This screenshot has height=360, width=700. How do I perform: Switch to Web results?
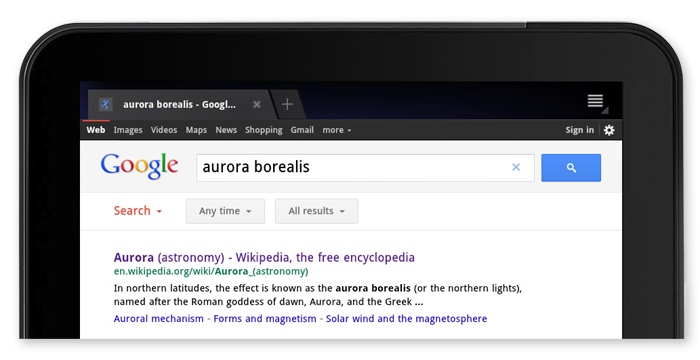[x=96, y=130]
